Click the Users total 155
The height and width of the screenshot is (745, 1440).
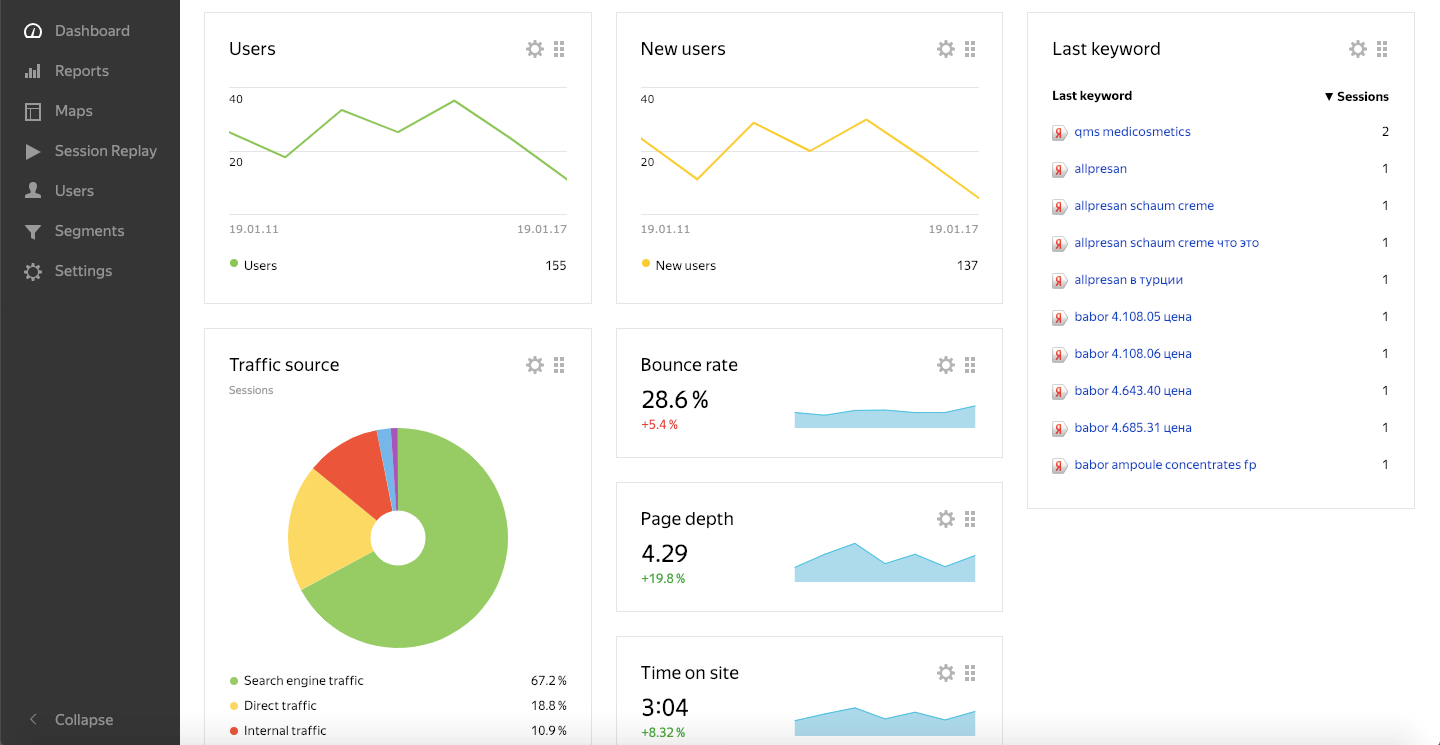pyautogui.click(x=556, y=266)
